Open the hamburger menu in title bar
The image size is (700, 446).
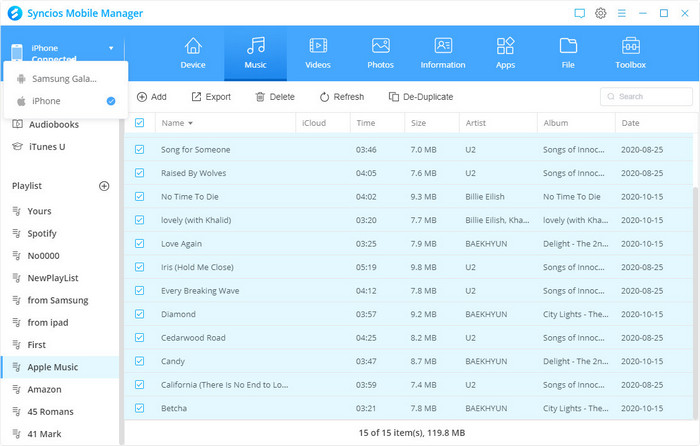tap(621, 13)
